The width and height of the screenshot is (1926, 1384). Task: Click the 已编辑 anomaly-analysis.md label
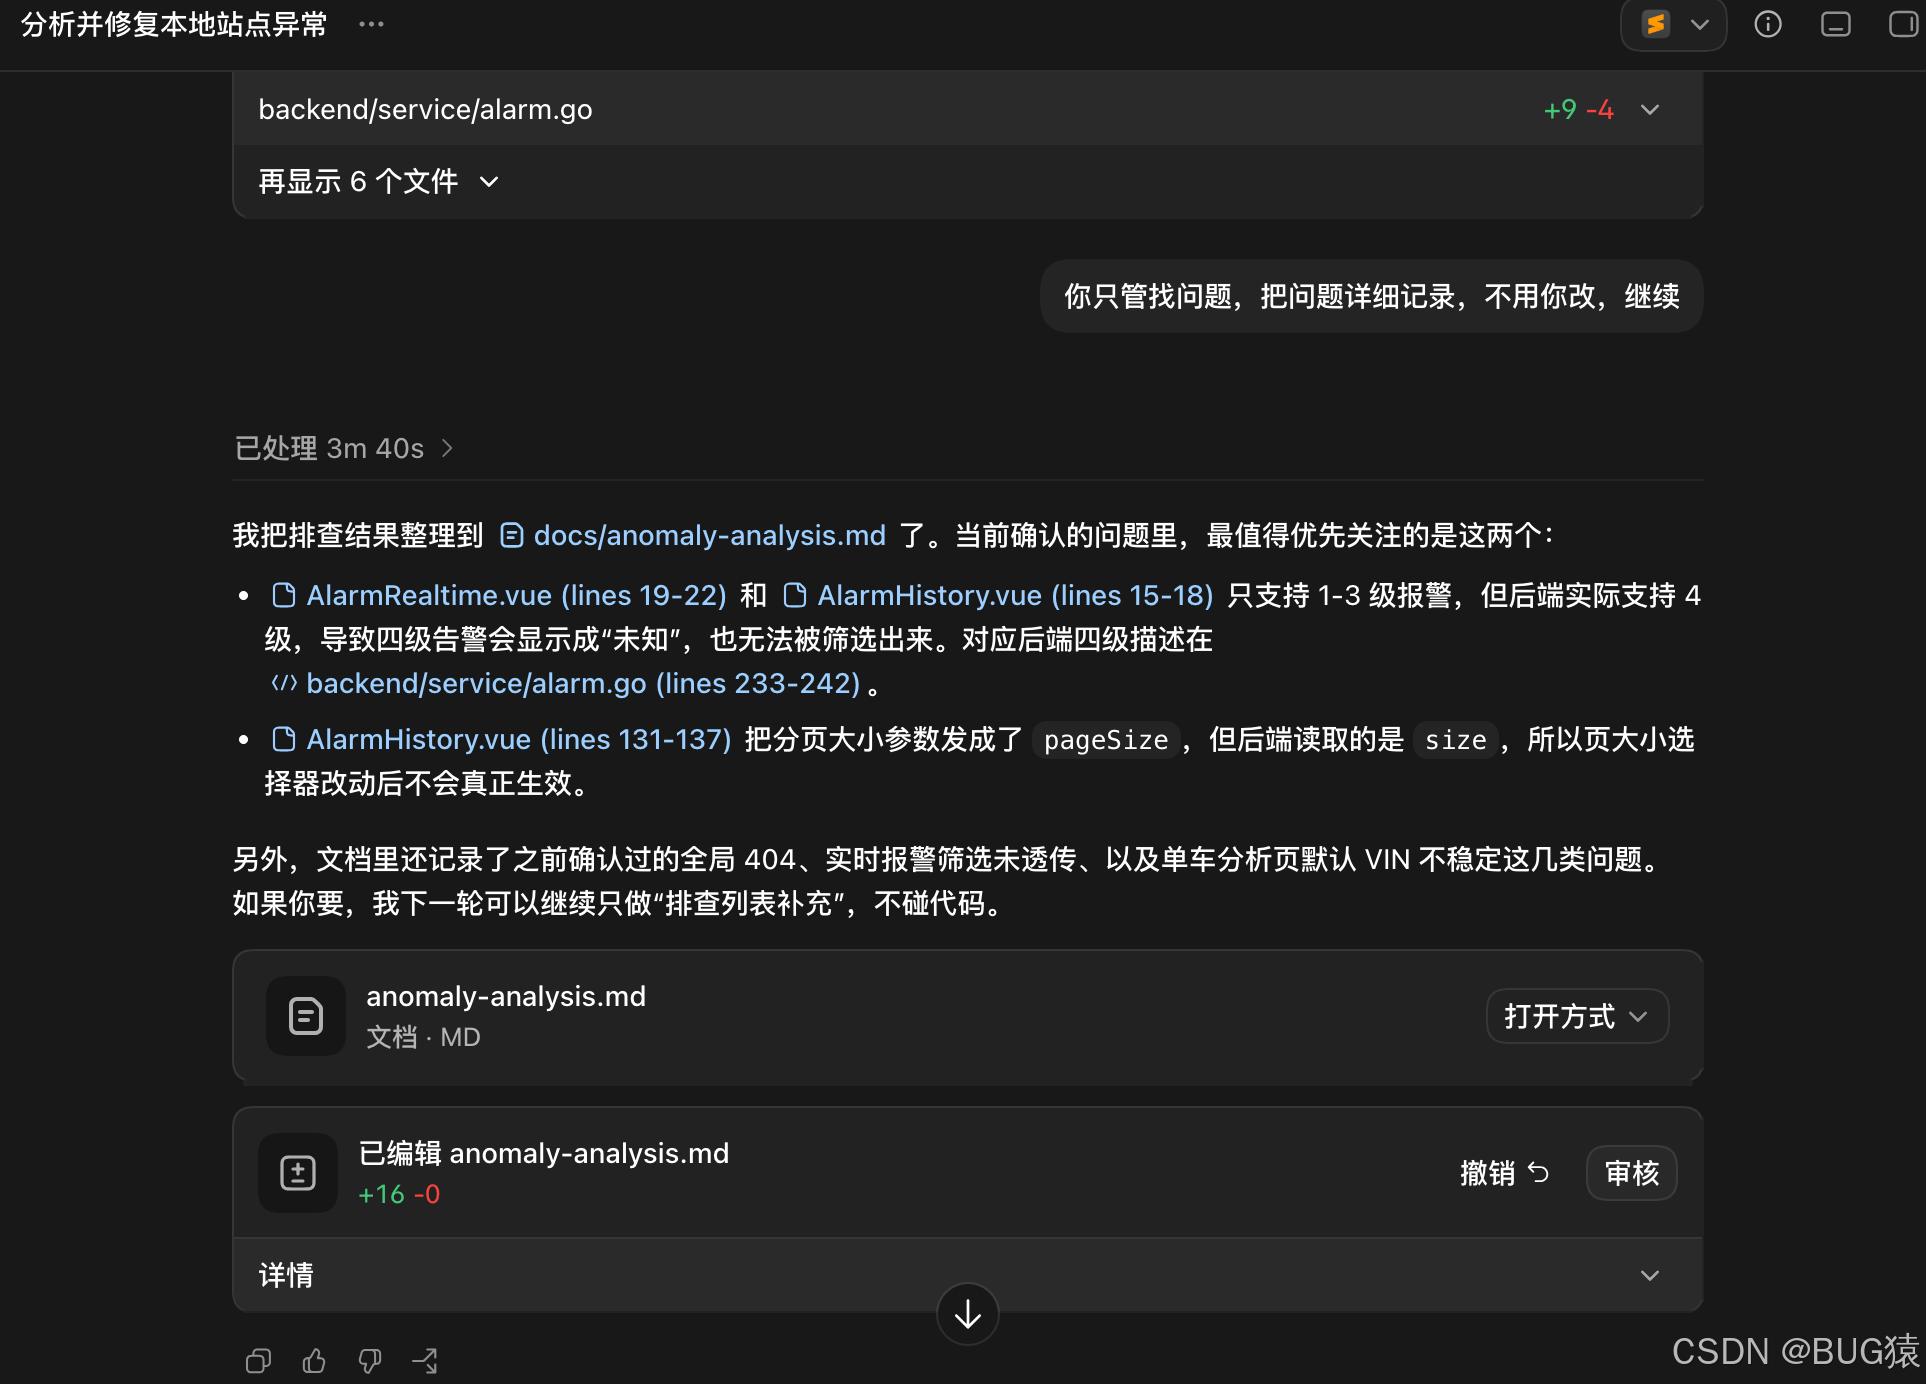(x=544, y=1153)
